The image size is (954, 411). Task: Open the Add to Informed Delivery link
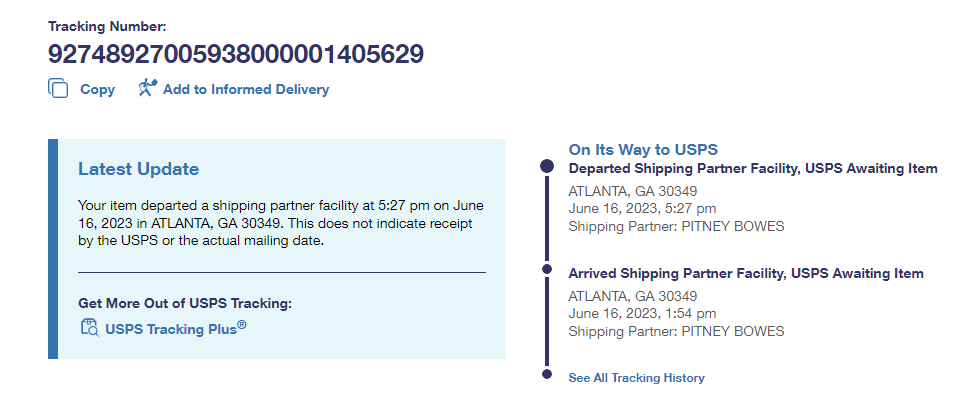pos(245,89)
